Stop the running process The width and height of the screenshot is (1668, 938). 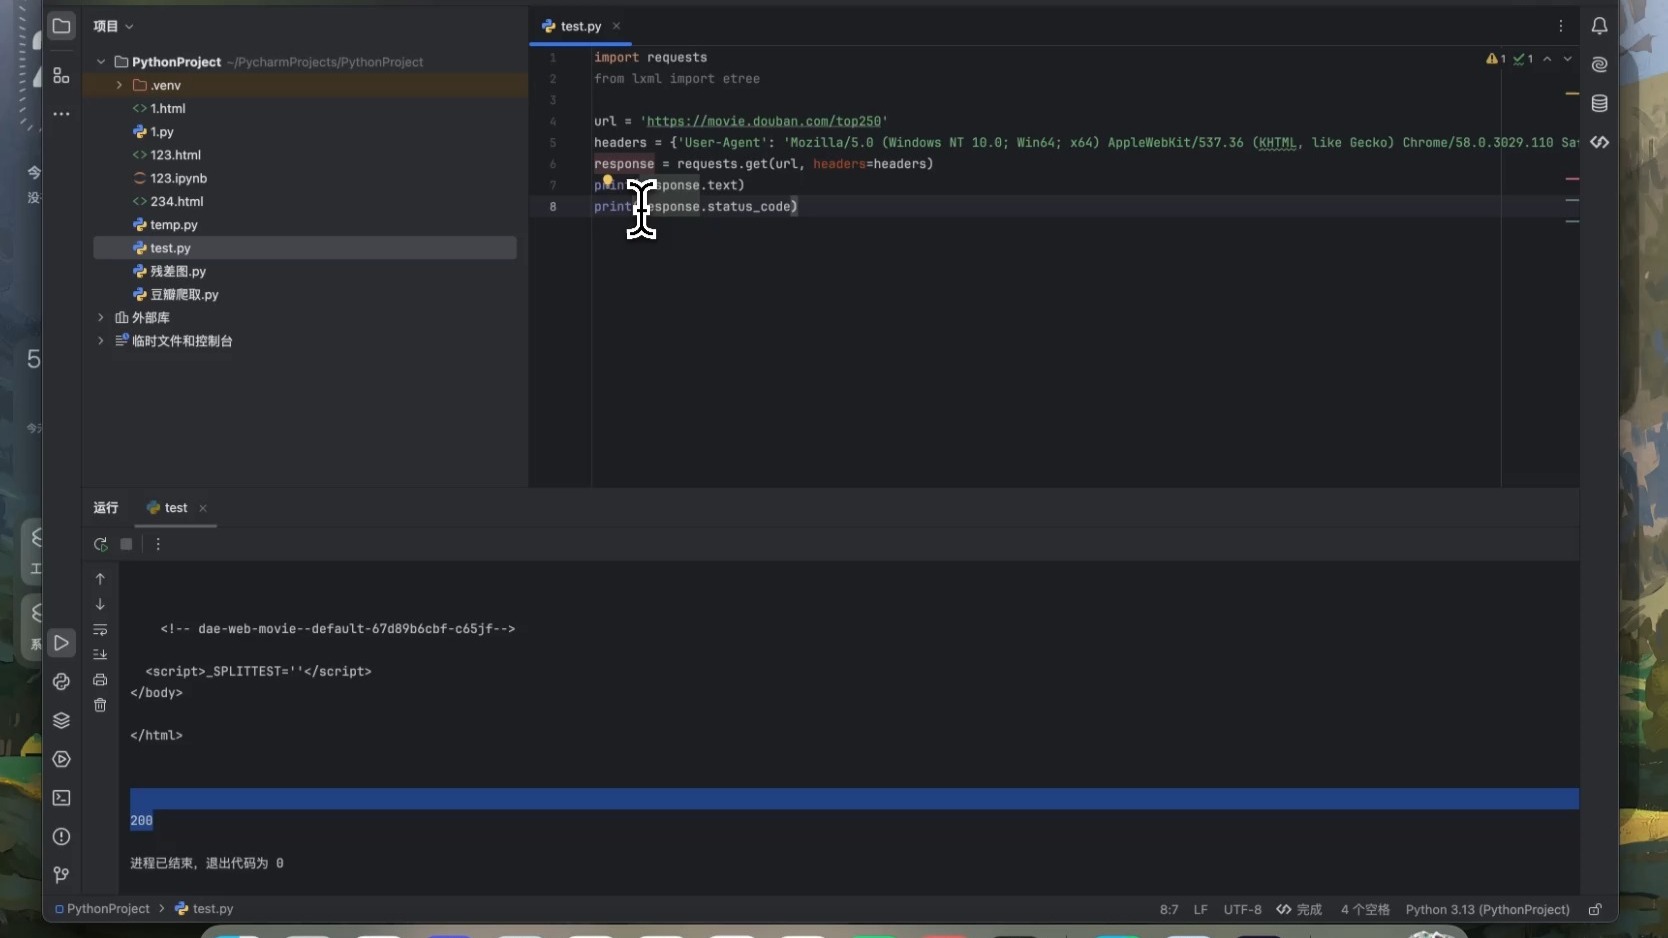coord(126,544)
